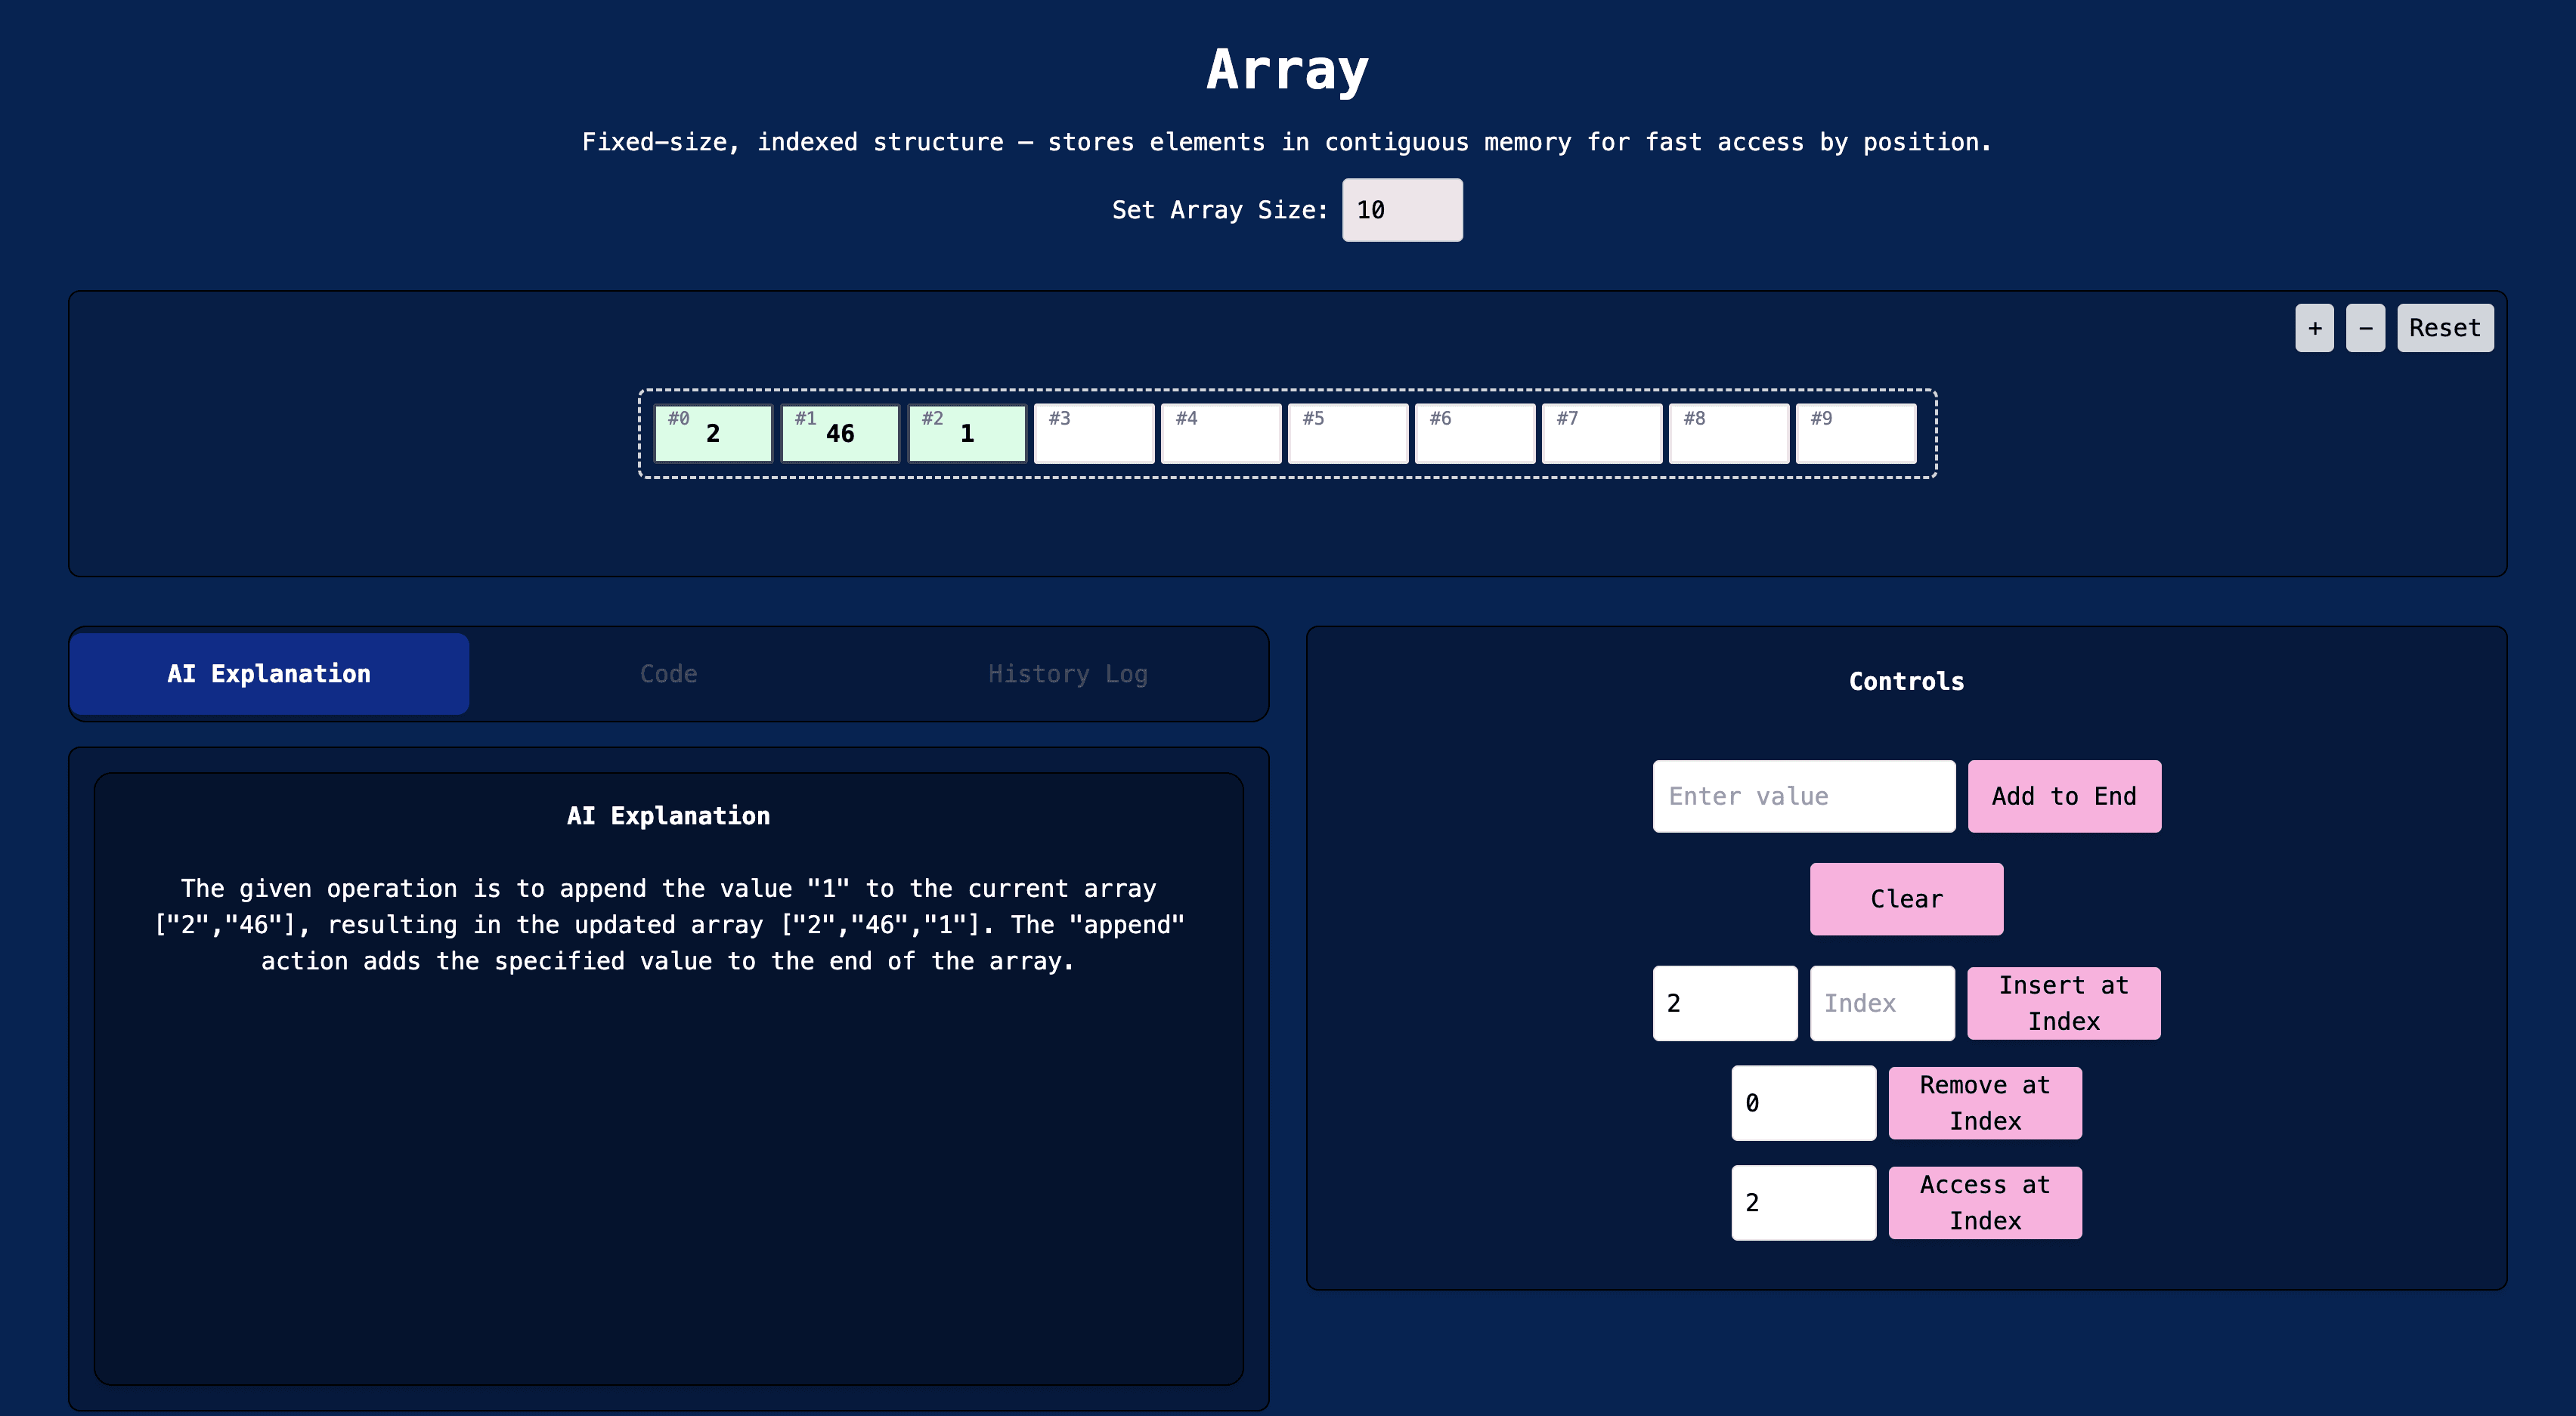Open the History Log tab
This screenshot has width=2576, height=1416.
(1067, 674)
